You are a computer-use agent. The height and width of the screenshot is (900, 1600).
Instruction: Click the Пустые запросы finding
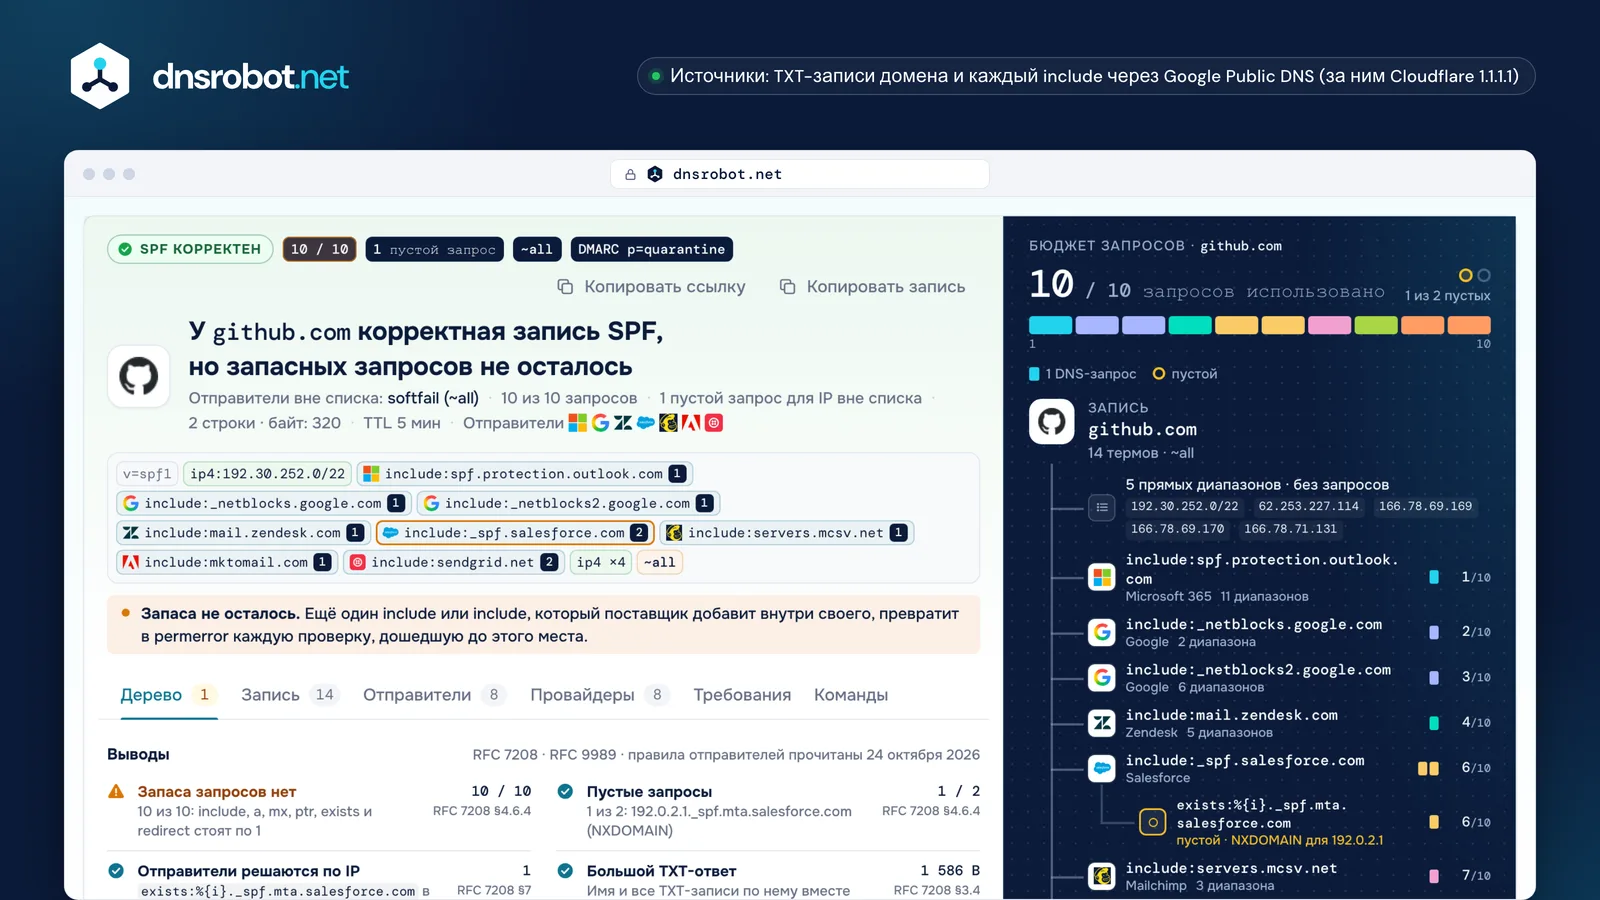768,810
